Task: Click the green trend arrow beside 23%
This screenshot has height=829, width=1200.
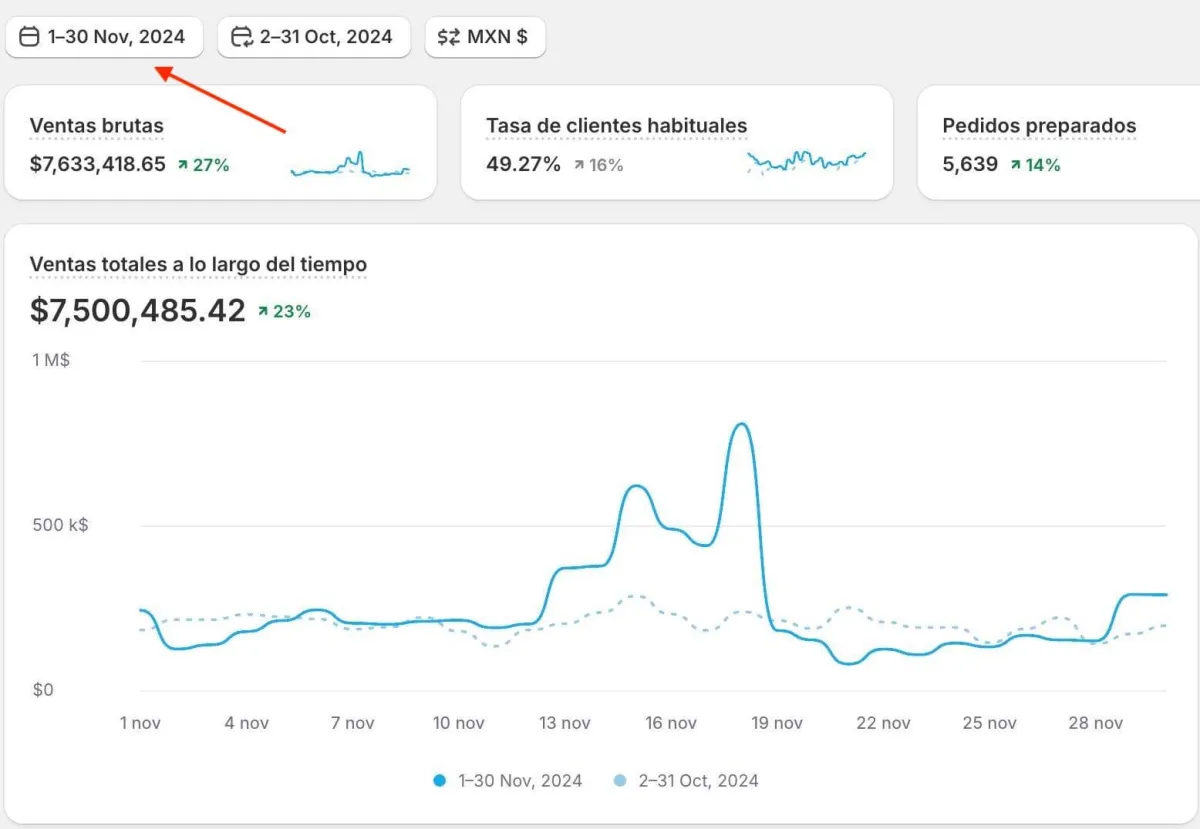Action: [262, 312]
